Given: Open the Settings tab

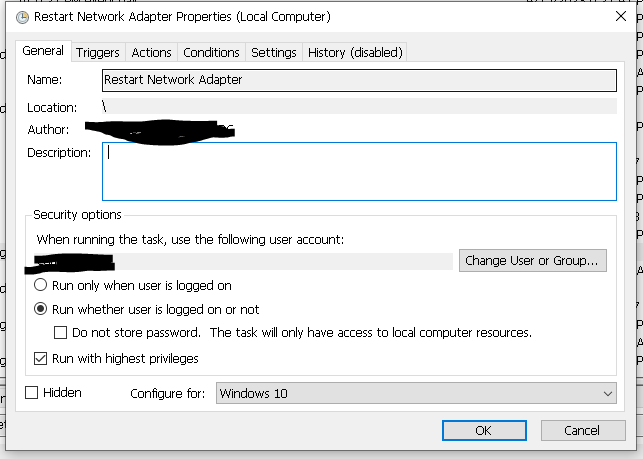Looking at the screenshot, I should click(274, 53).
